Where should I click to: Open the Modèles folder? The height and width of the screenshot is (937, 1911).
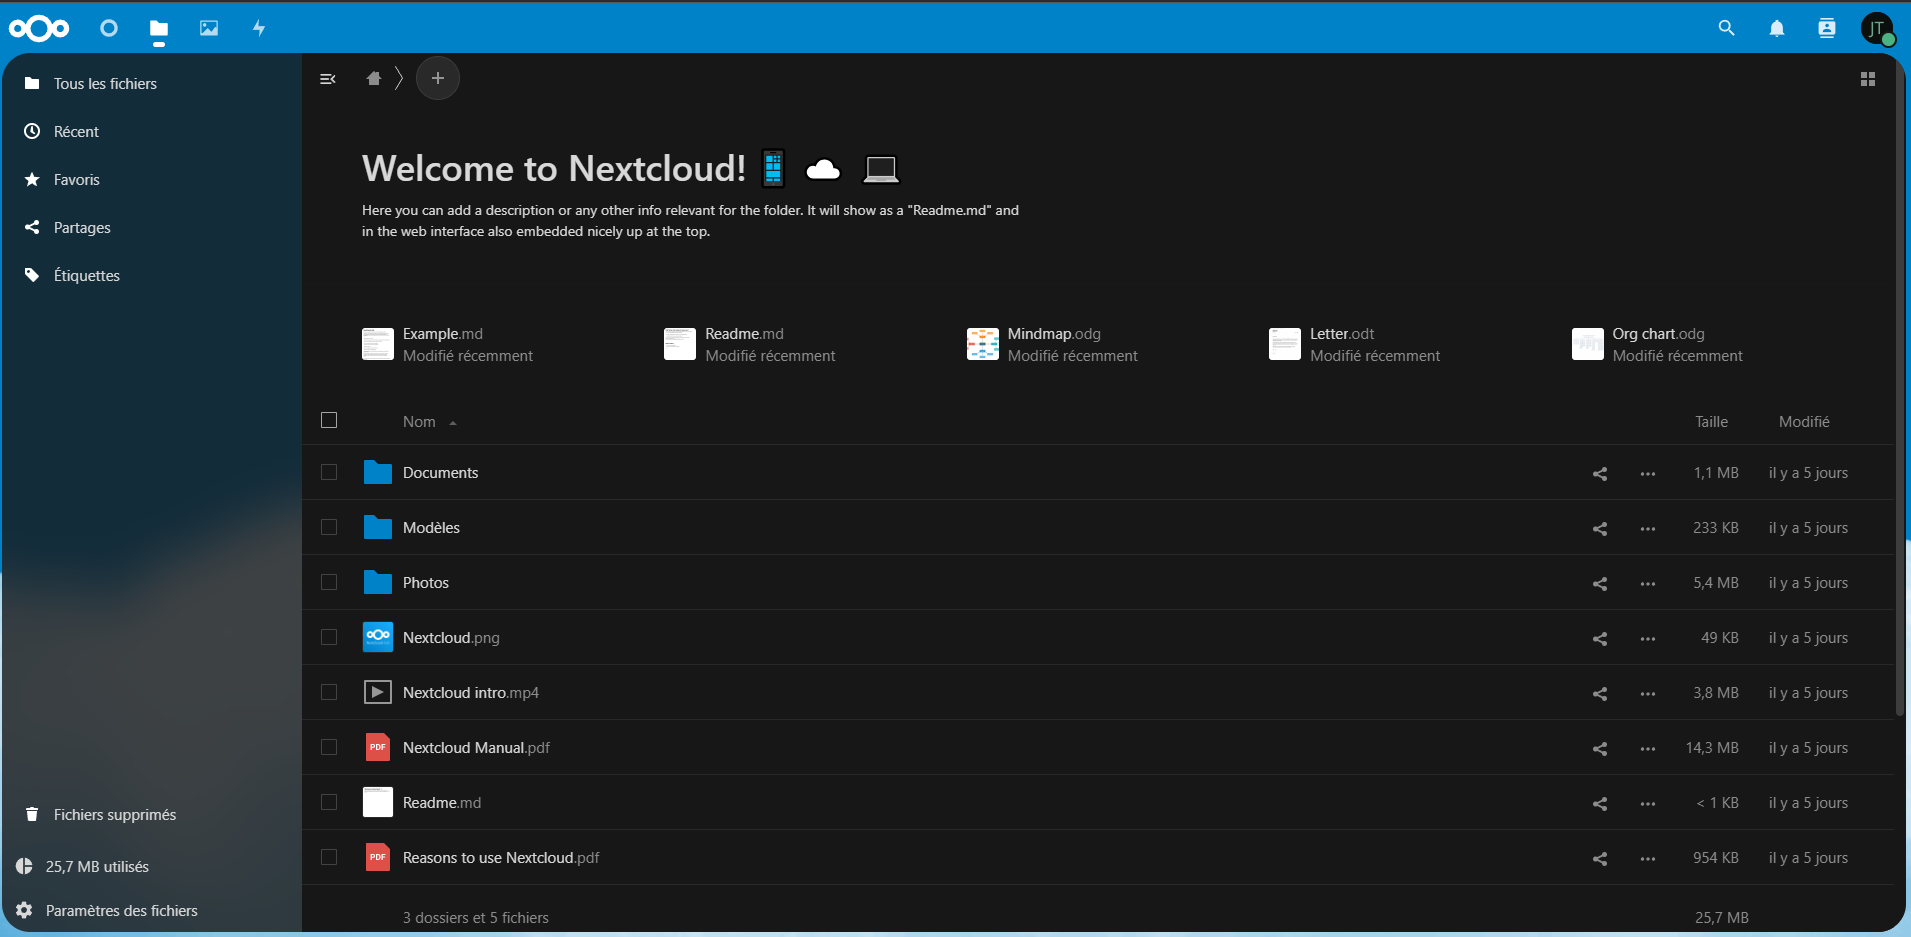click(x=431, y=528)
